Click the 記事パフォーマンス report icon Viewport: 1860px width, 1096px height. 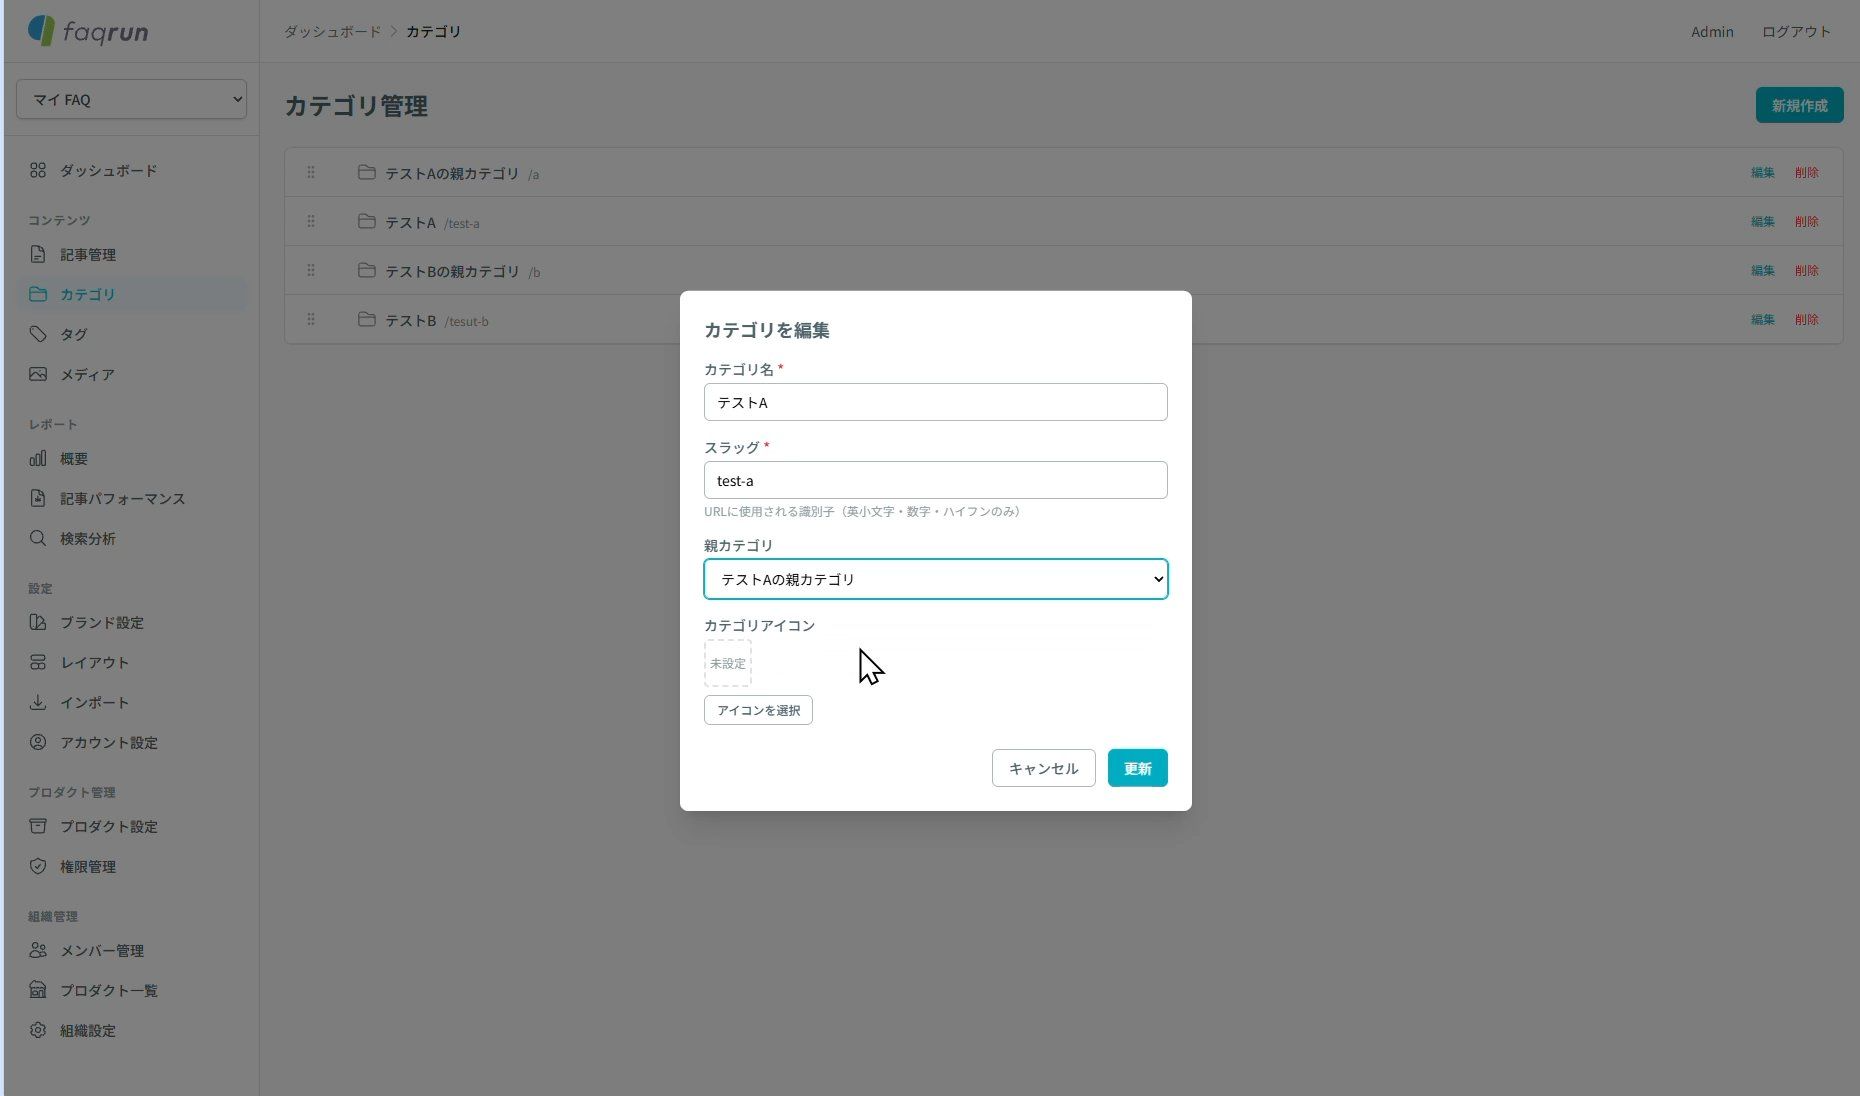click(x=38, y=498)
